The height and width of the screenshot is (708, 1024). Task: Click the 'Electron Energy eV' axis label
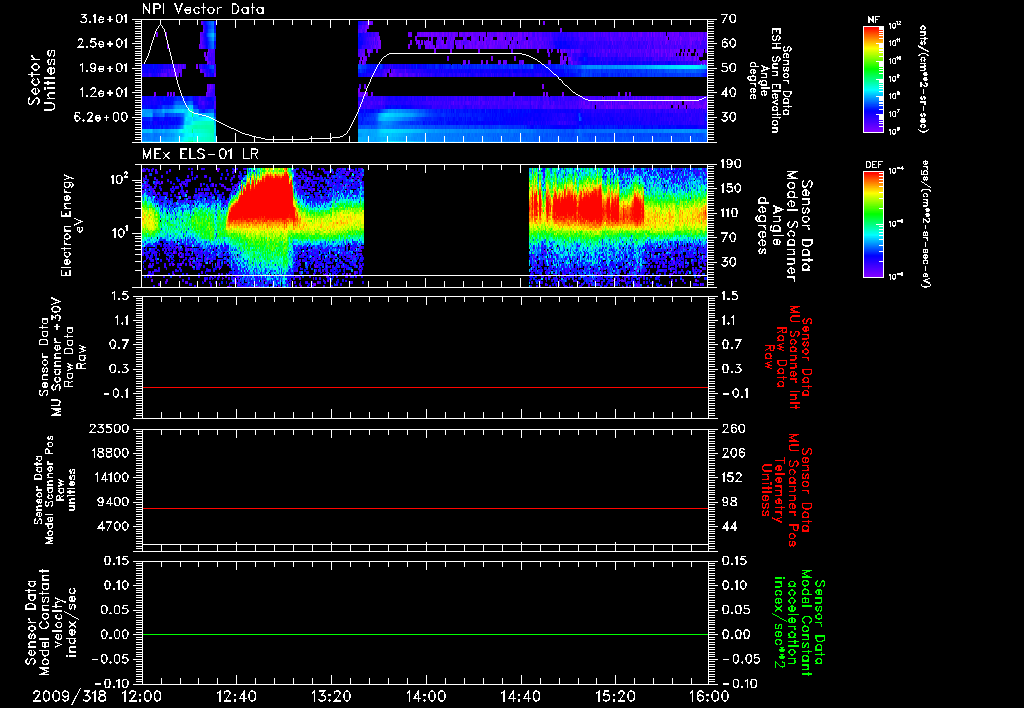tap(73, 225)
